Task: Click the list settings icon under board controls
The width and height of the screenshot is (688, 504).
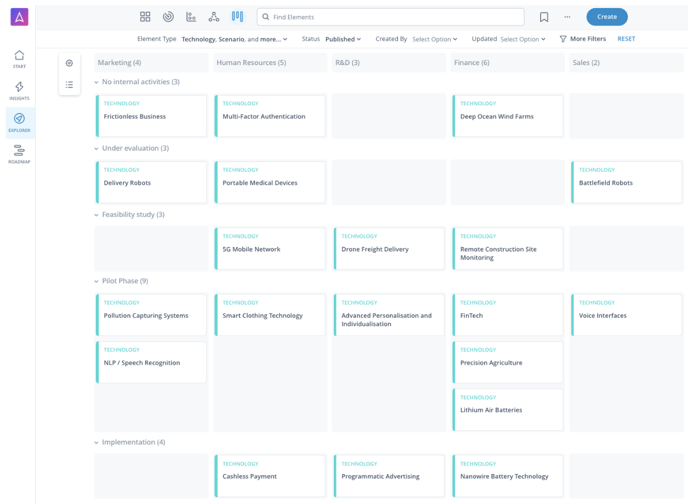Action: [69, 85]
